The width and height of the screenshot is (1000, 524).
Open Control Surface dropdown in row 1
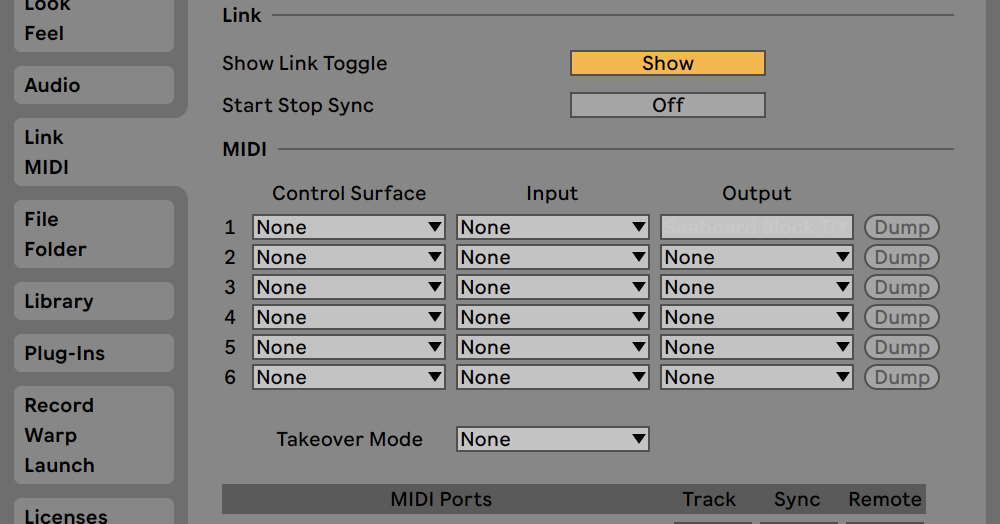point(349,227)
